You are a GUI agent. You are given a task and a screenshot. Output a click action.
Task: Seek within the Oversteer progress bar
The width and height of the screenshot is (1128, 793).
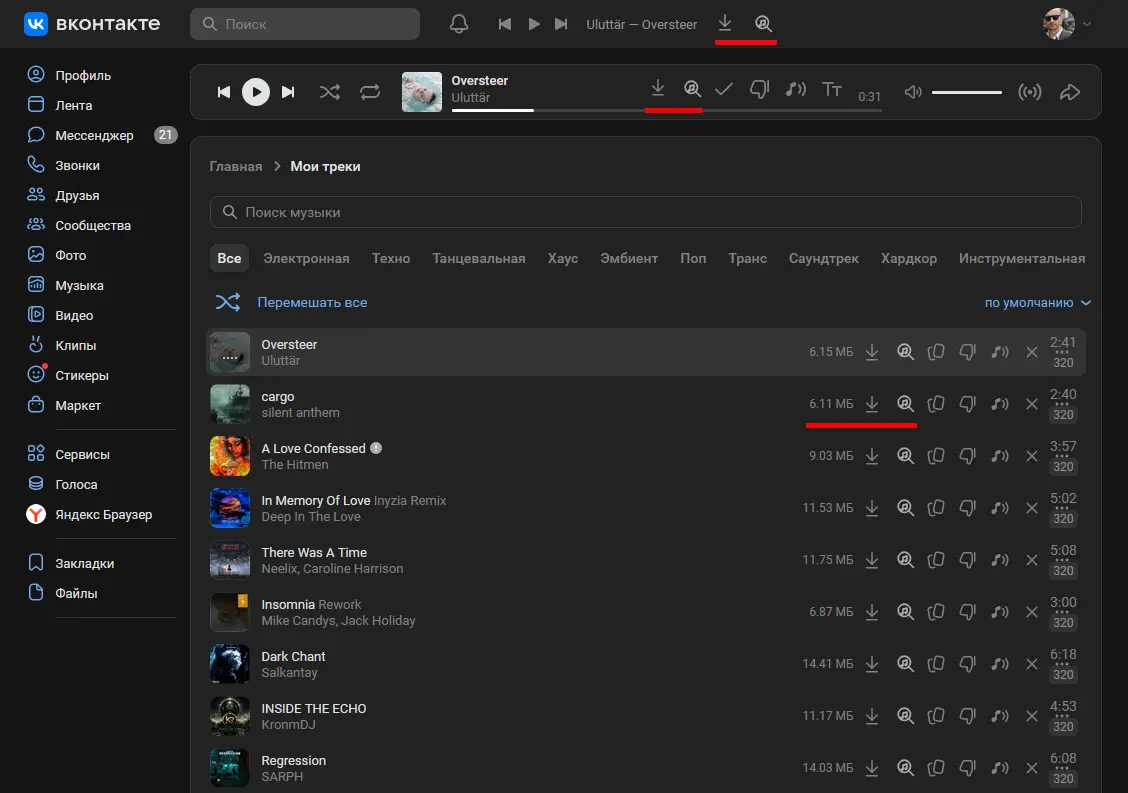tap(666, 110)
